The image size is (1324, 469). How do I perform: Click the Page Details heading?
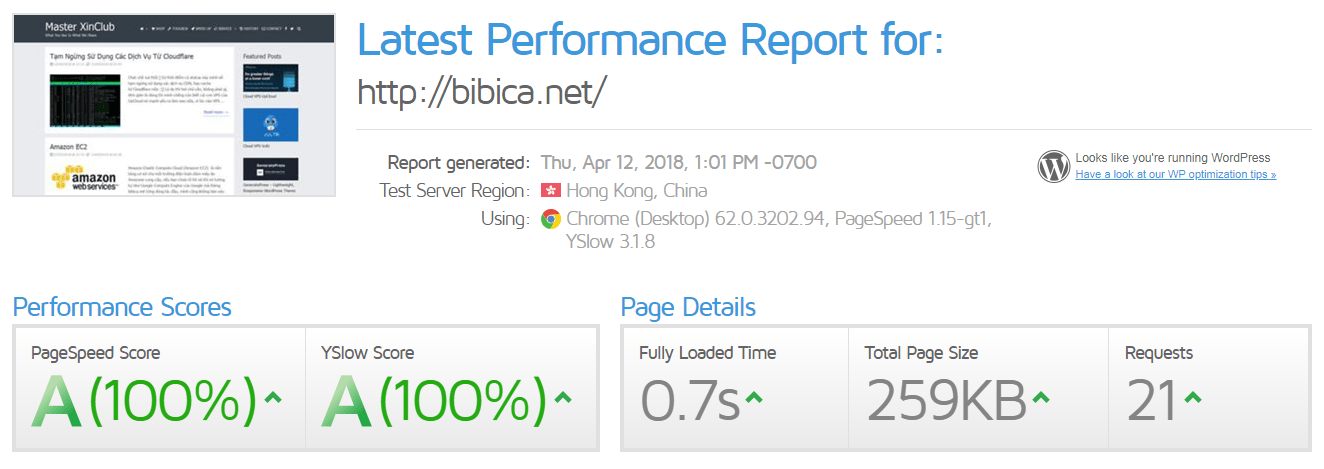pos(688,306)
